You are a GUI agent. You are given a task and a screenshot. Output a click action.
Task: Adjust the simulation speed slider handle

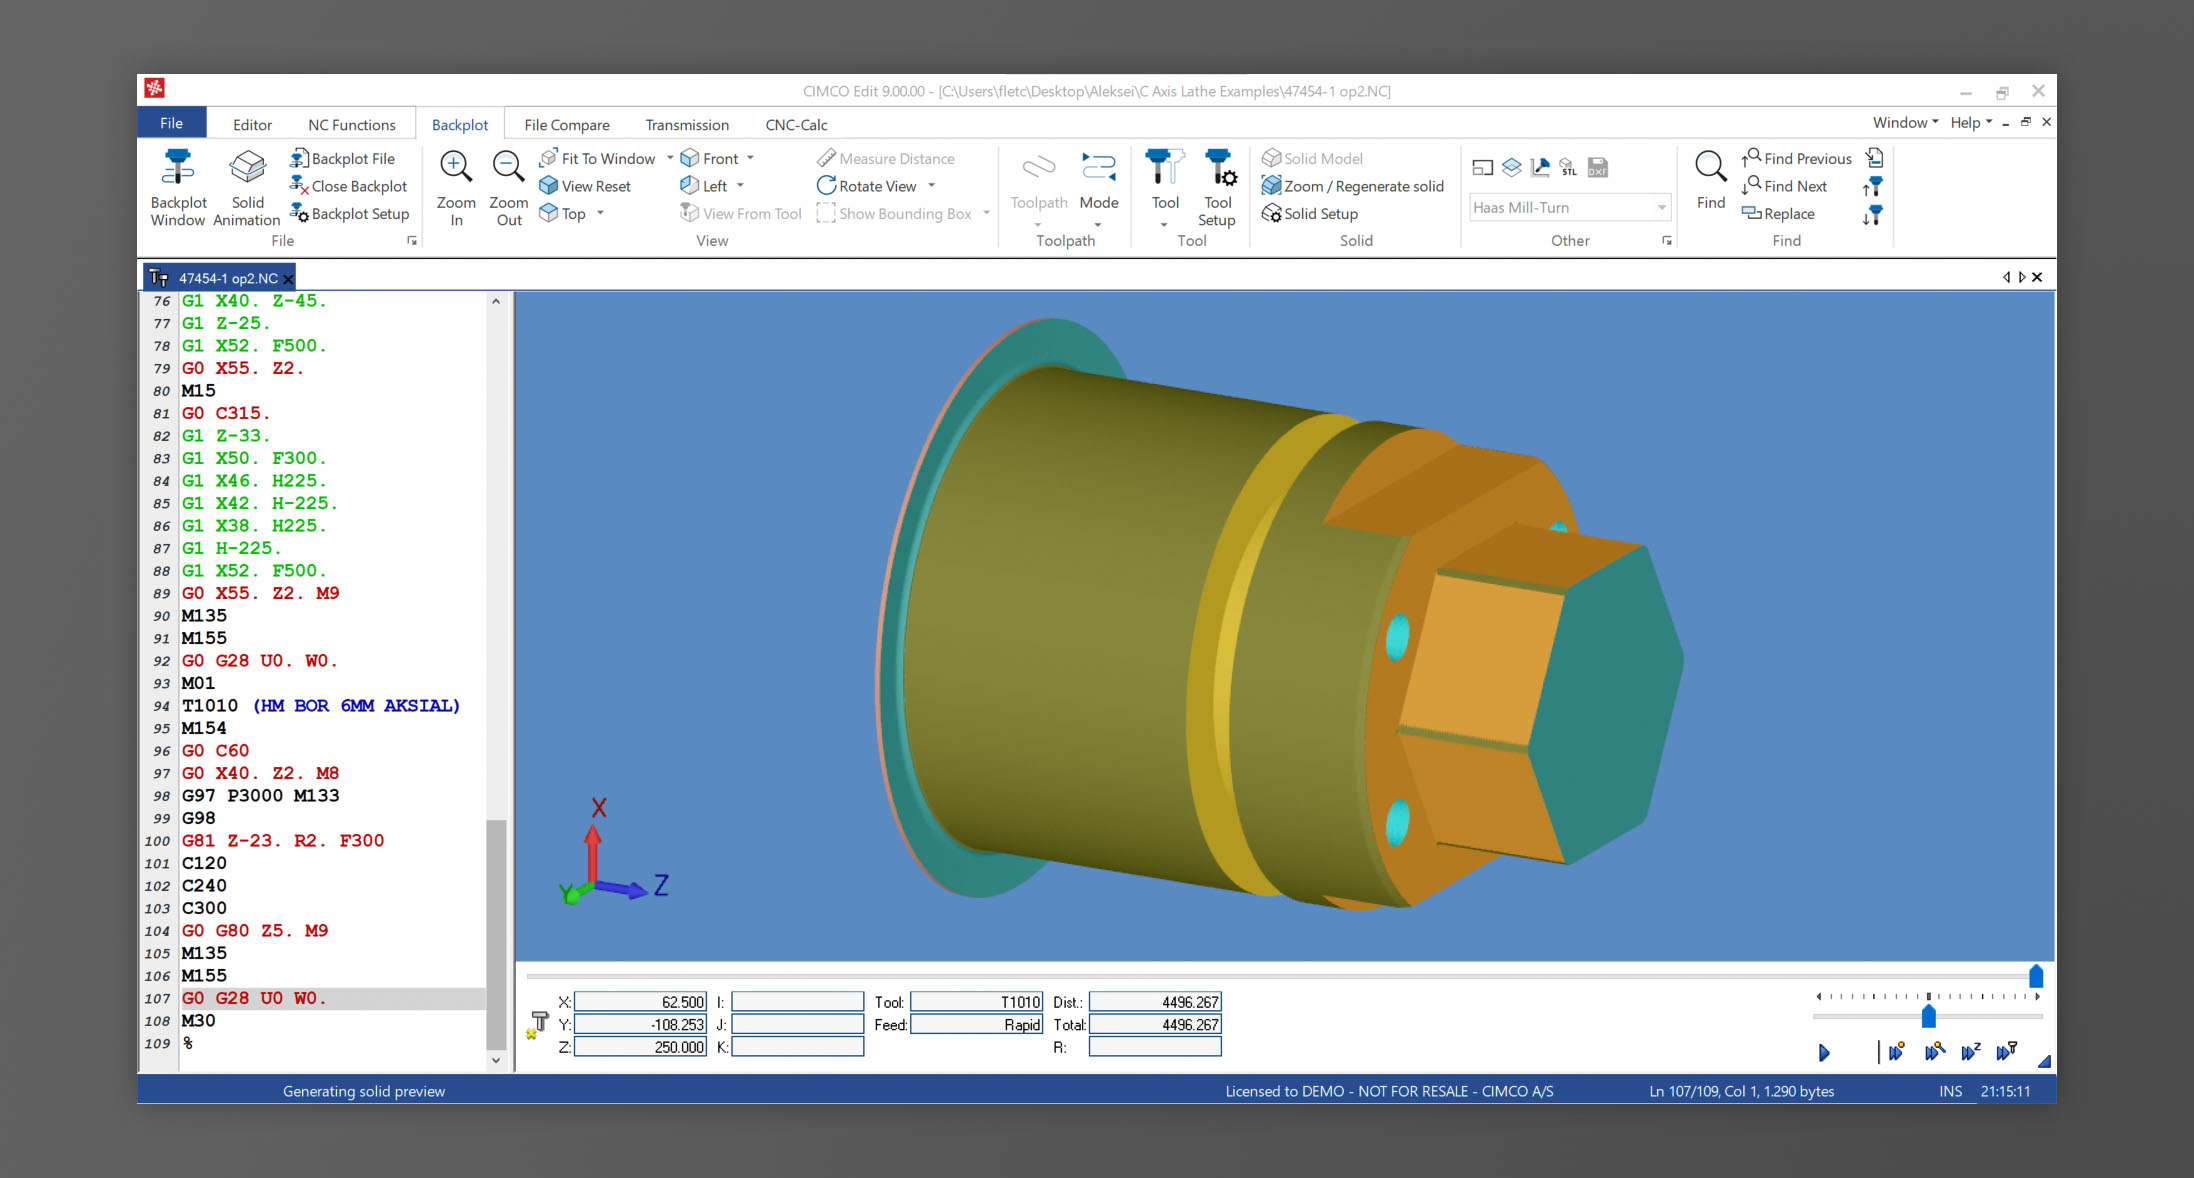pyautogui.click(x=1928, y=1017)
